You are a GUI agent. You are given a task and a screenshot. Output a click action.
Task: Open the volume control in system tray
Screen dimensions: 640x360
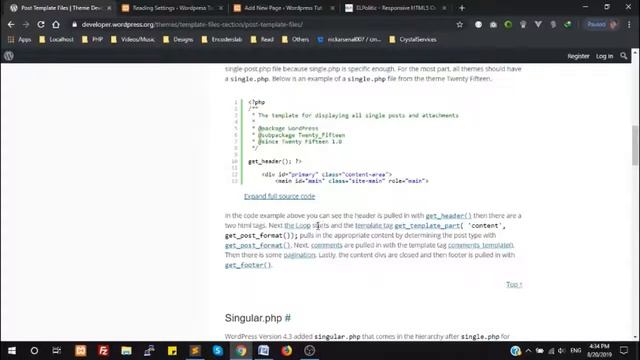point(562,351)
